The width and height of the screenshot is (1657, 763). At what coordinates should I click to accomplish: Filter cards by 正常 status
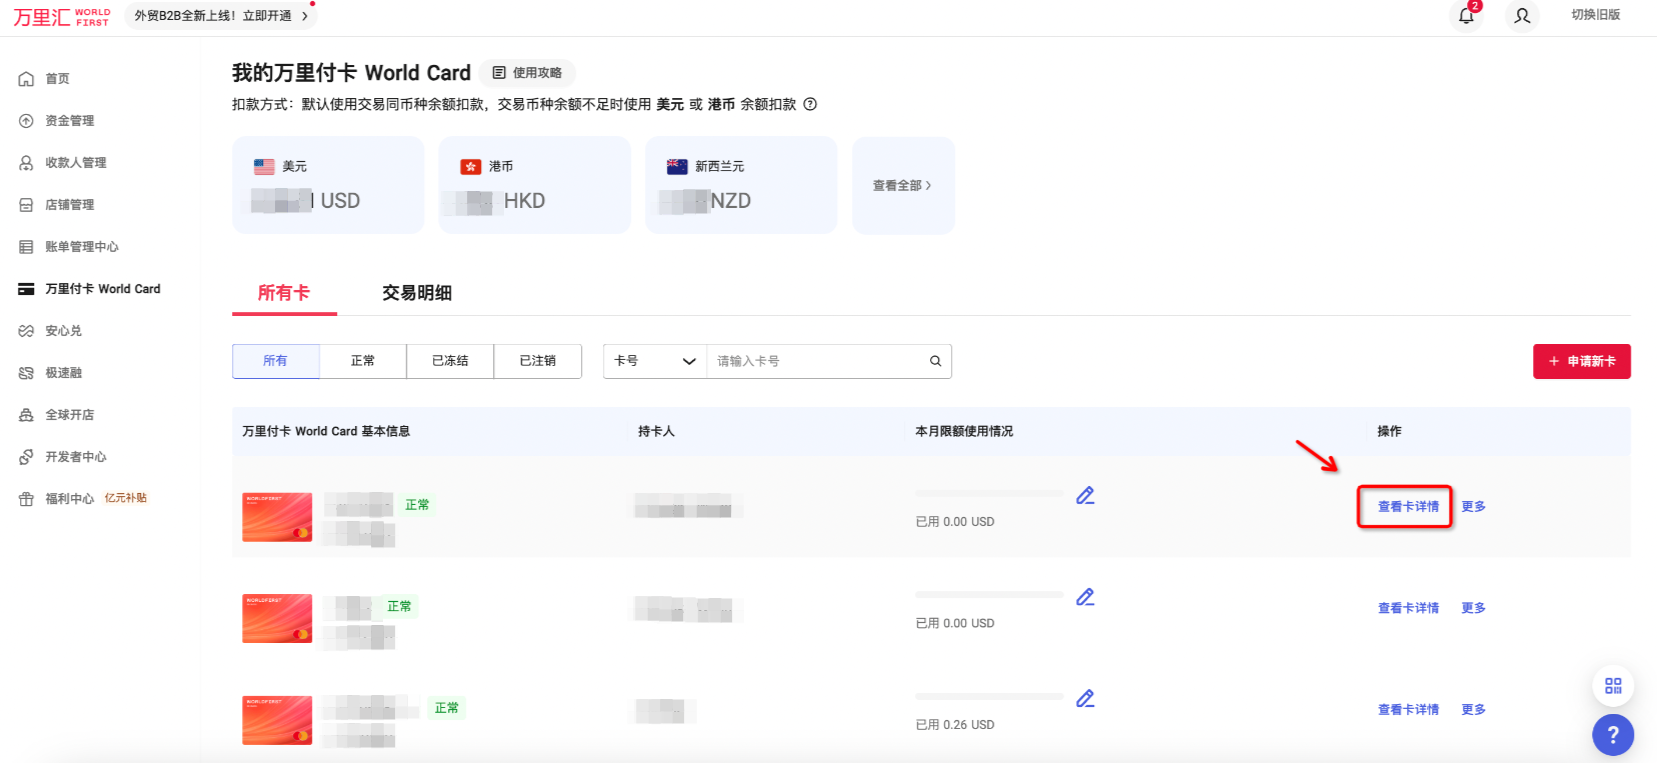pos(363,361)
